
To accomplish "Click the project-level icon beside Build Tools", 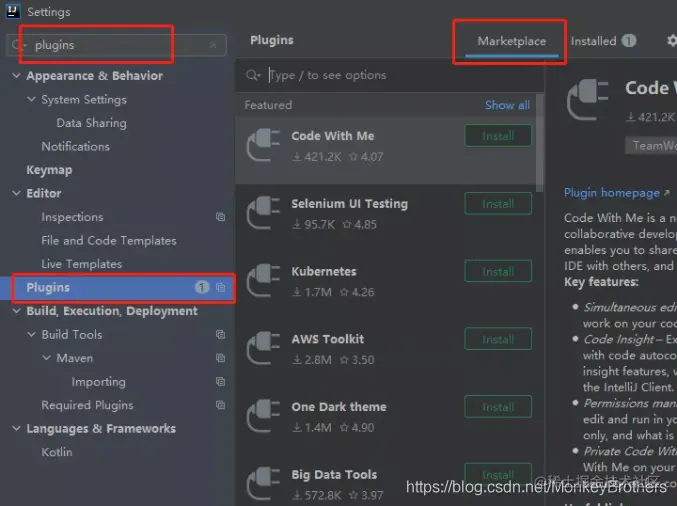I will tap(221, 335).
